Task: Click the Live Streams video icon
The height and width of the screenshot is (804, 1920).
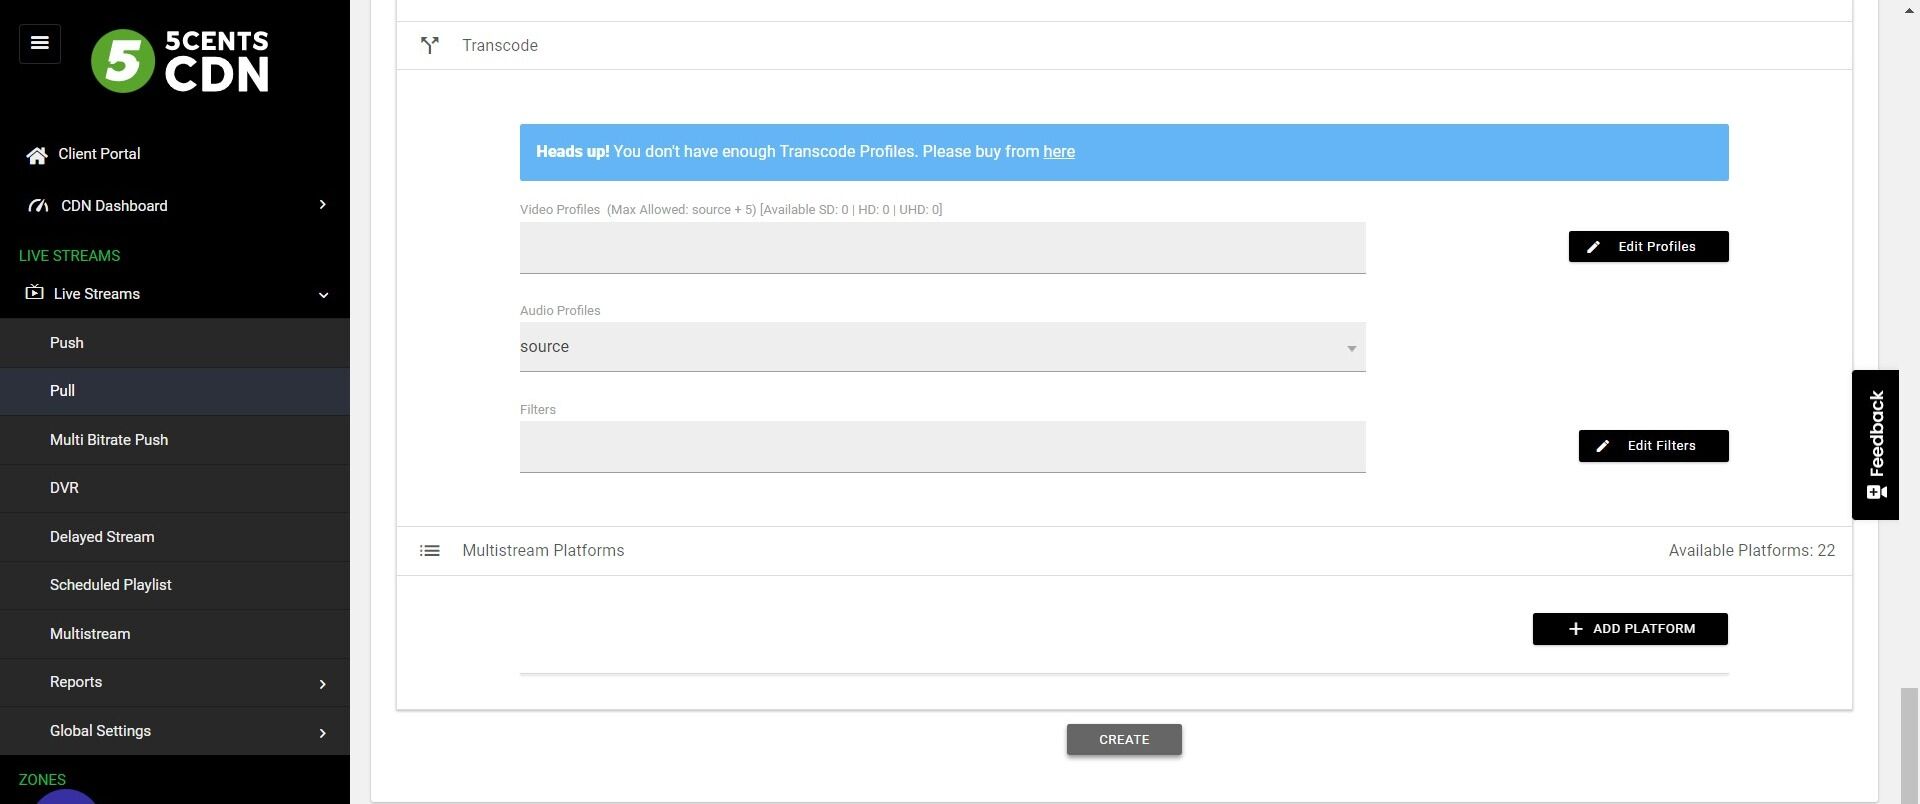Action: [x=35, y=293]
